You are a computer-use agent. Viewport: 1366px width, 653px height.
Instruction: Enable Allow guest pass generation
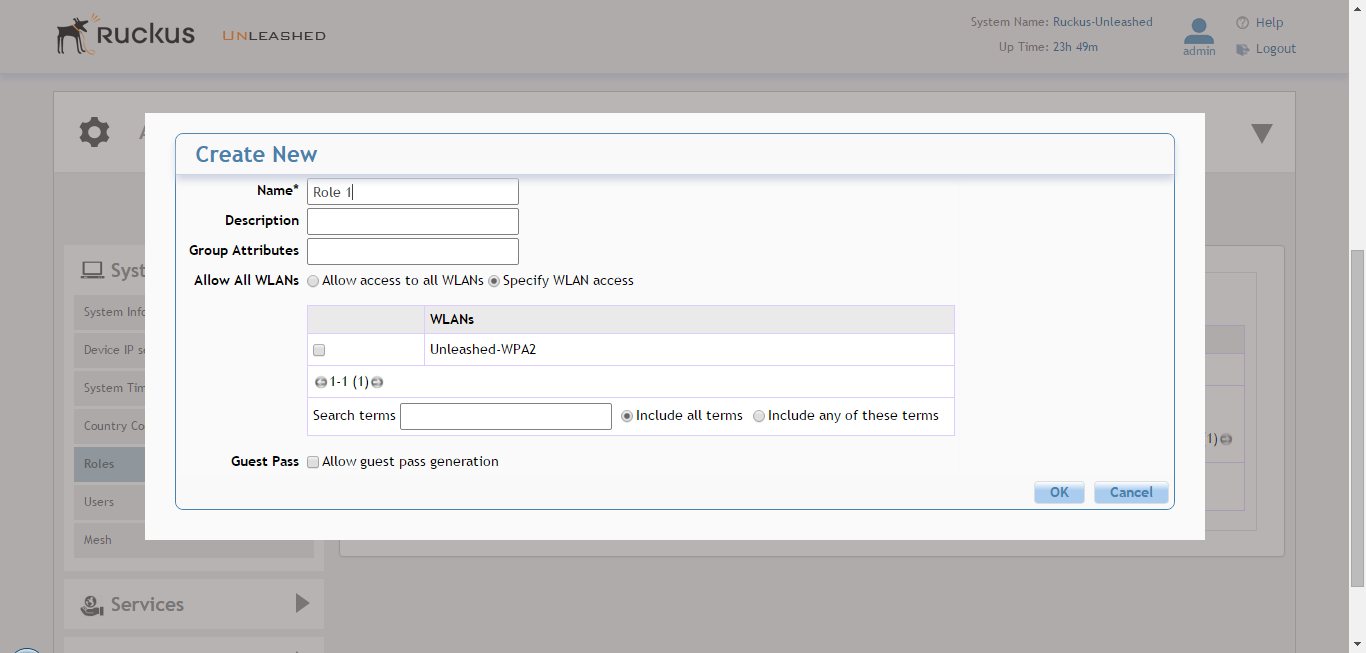[313, 462]
